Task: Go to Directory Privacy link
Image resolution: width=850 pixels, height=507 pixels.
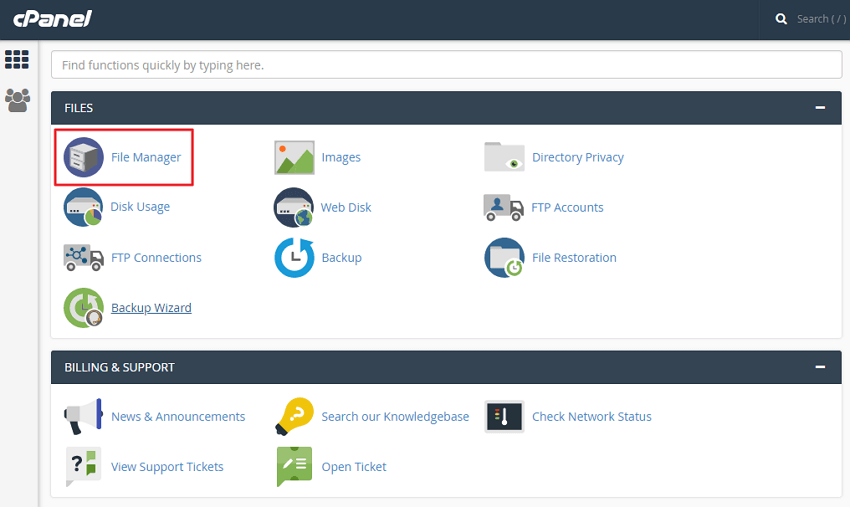Action: [578, 157]
